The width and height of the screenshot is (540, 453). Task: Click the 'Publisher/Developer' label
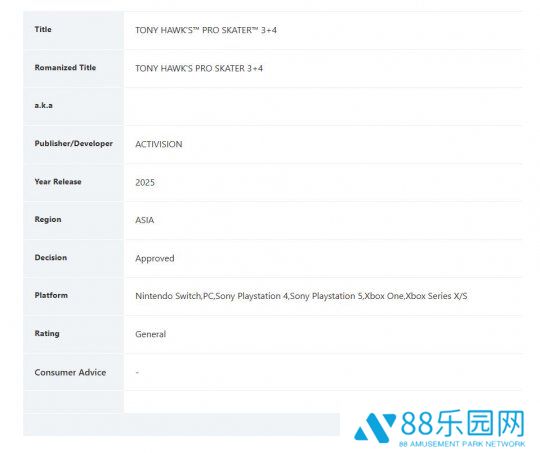[x=74, y=144]
